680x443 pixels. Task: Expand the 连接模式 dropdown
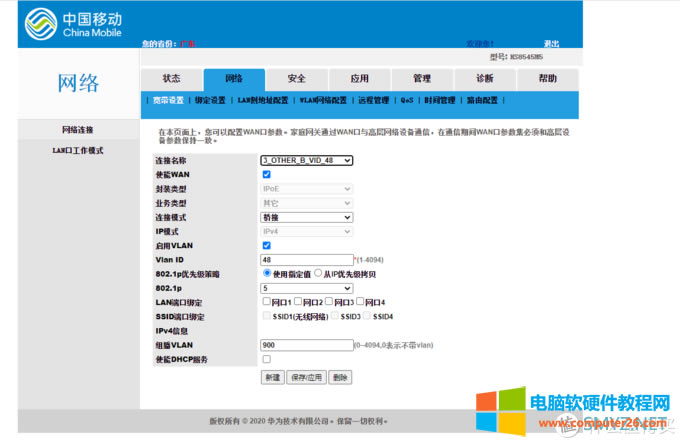[x=306, y=217]
